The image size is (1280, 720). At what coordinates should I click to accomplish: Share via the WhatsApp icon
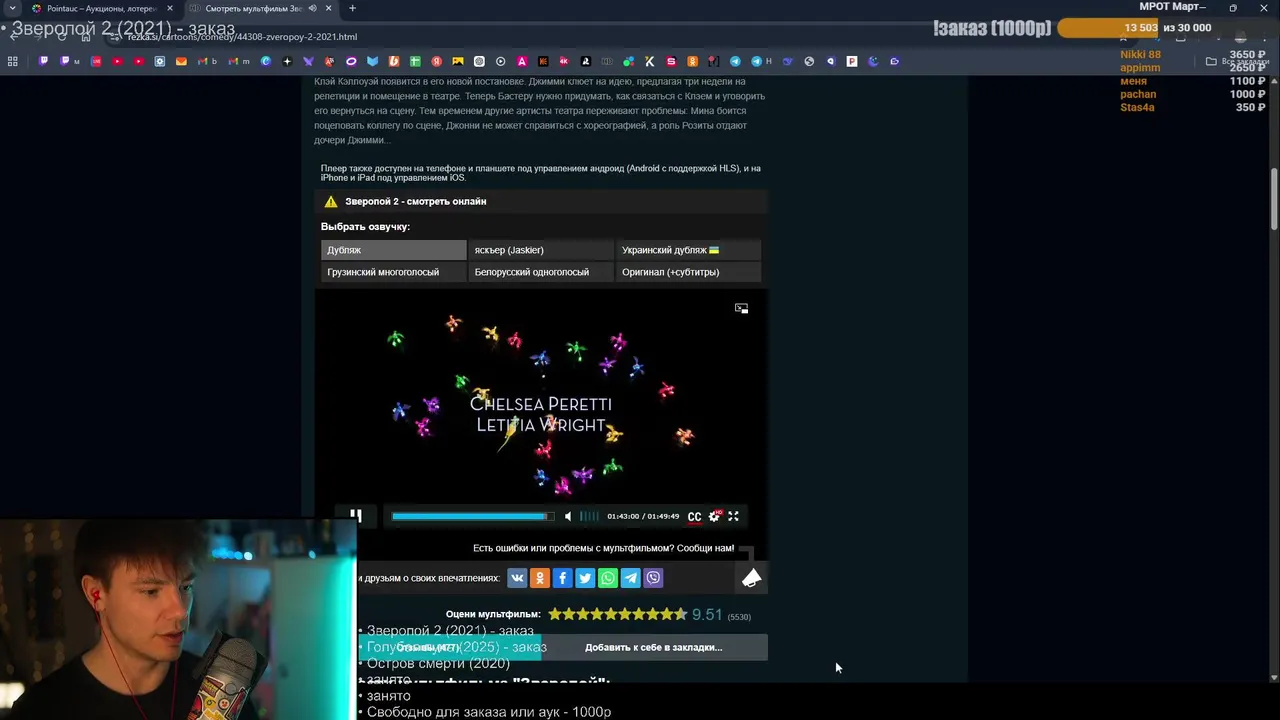608,578
